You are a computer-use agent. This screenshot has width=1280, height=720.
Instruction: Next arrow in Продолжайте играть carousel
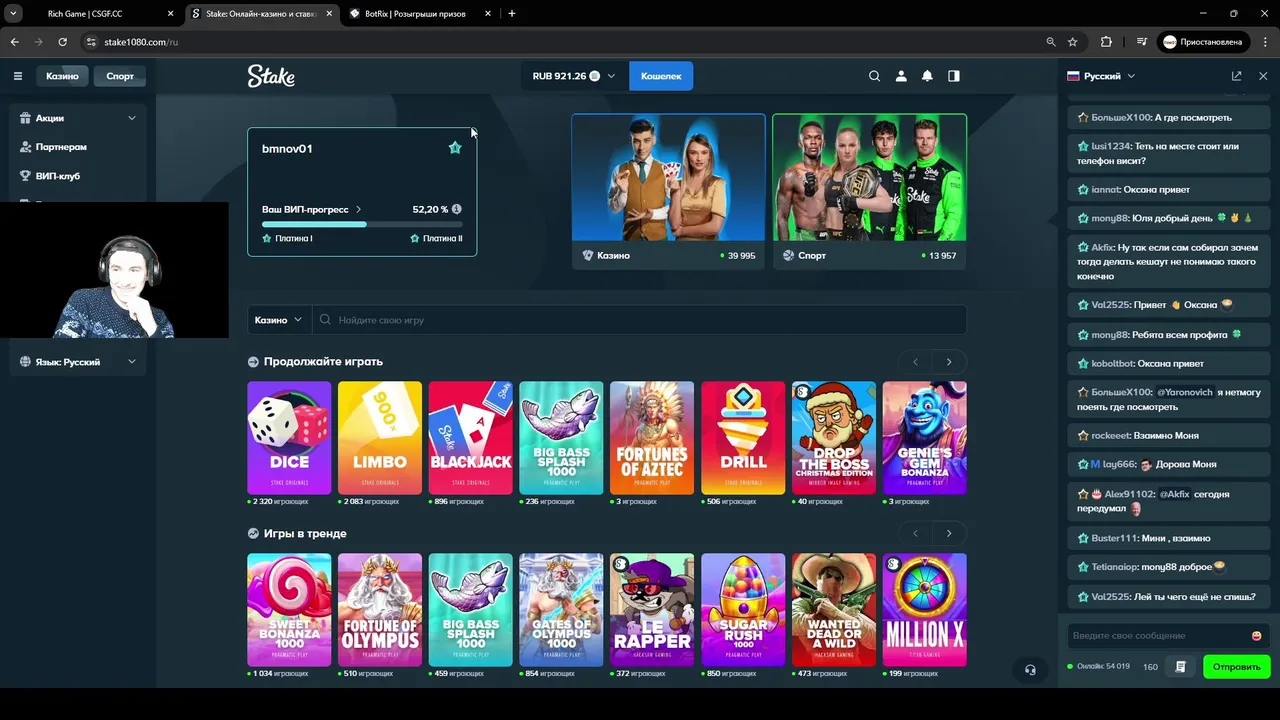pyautogui.click(x=949, y=362)
